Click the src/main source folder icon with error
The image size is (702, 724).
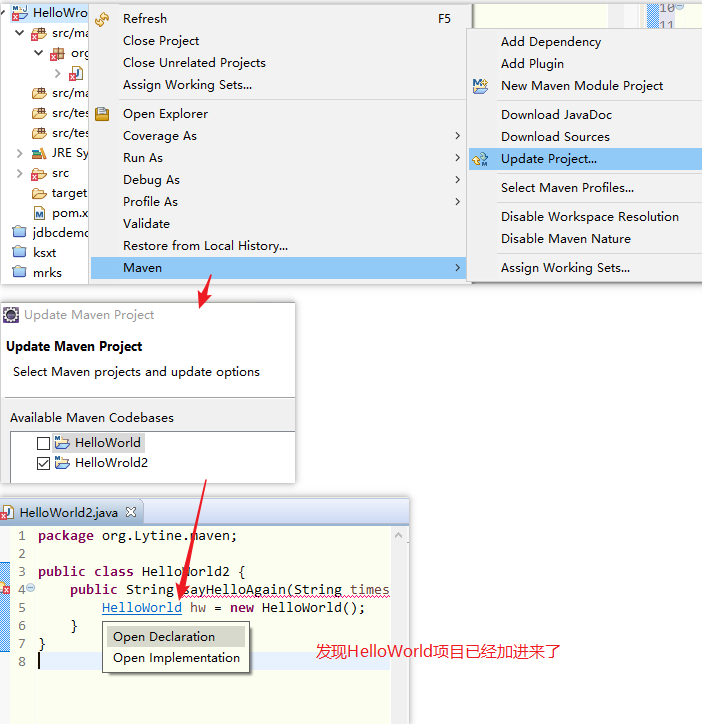point(39,34)
